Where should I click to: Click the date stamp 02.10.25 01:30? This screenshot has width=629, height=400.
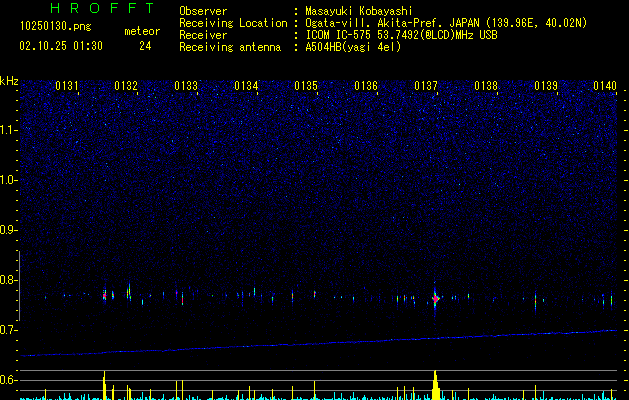point(61,46)
